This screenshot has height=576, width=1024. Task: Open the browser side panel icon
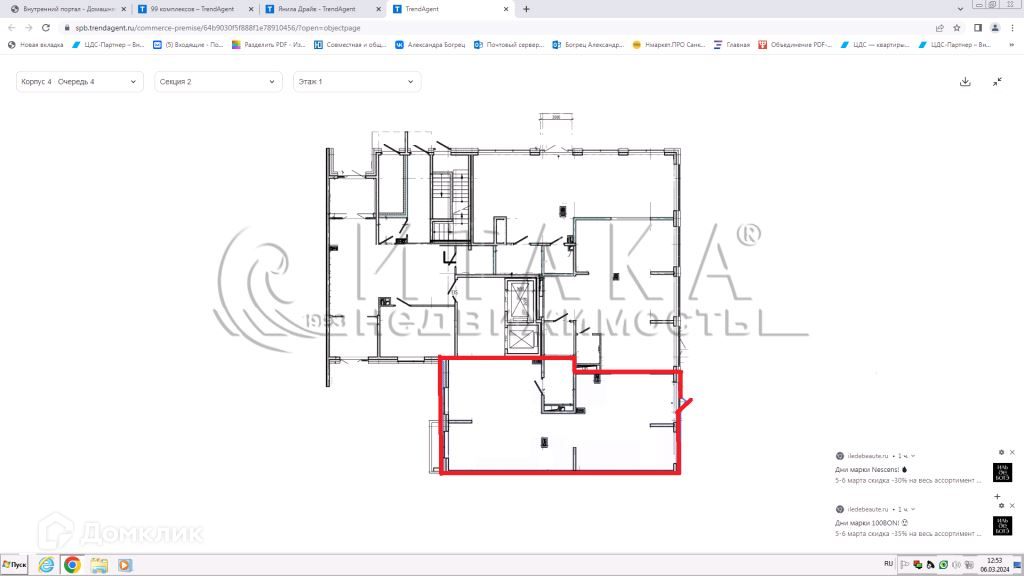(x=978, y=28)
